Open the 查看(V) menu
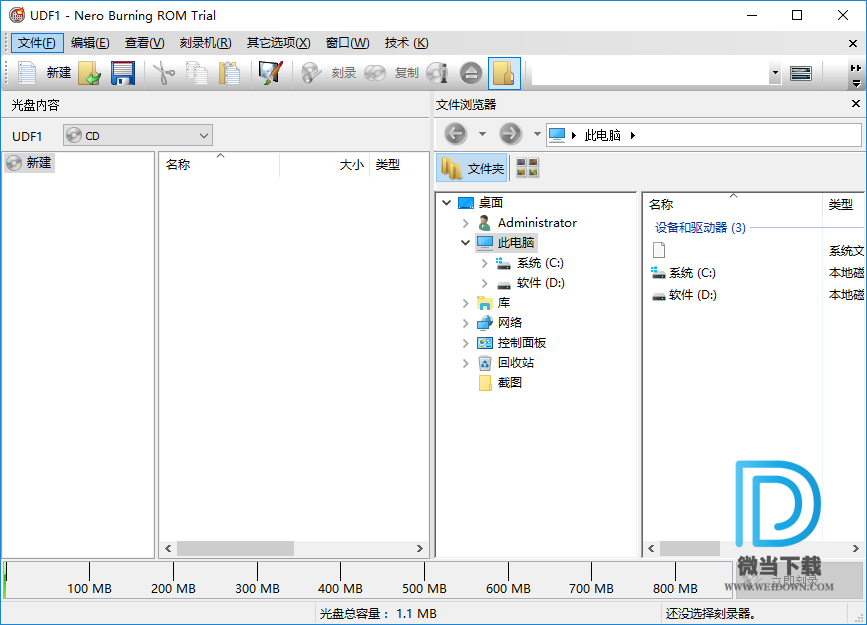 pos(144,43)
